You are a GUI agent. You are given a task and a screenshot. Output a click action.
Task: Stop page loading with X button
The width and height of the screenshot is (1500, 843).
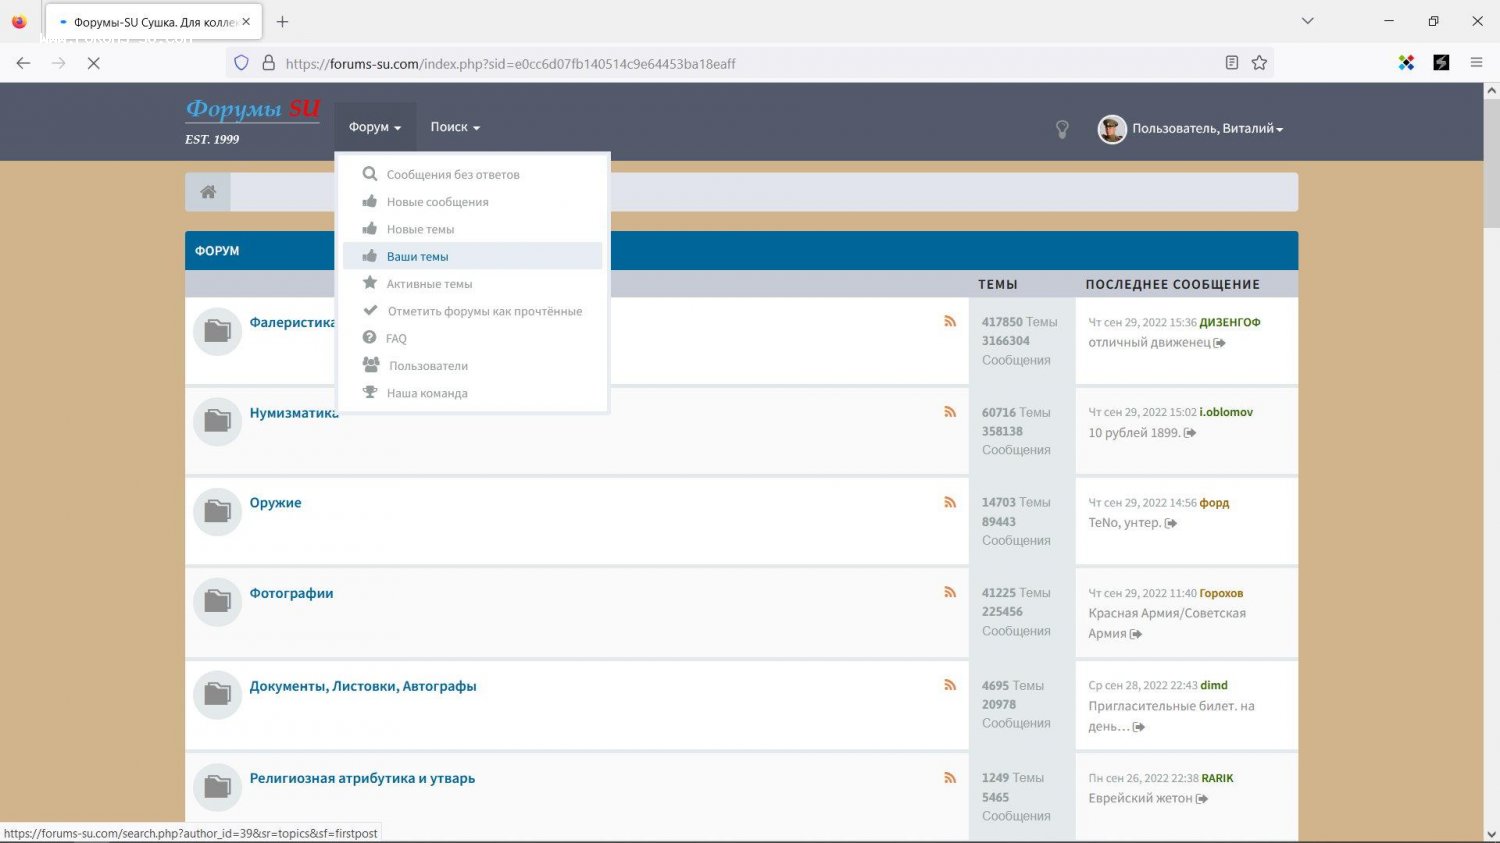tap(93, 63)
